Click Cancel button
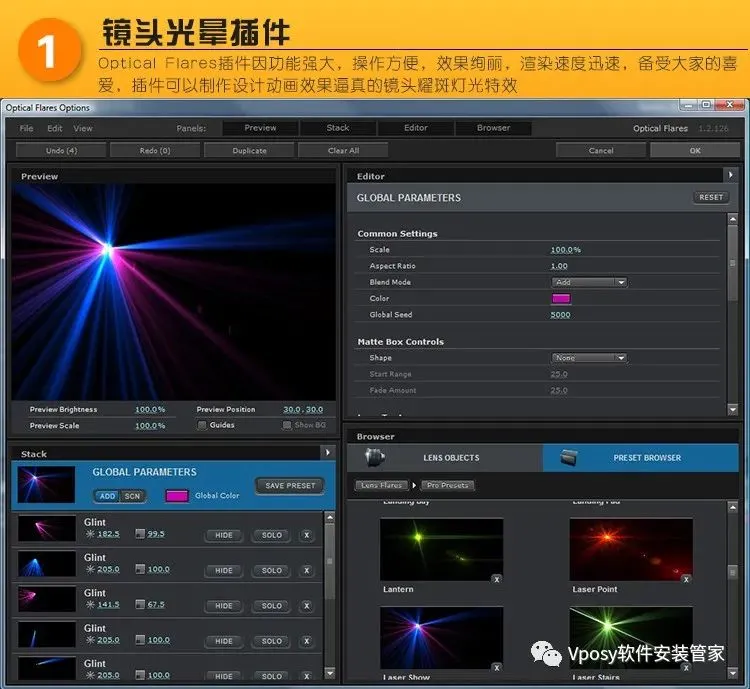Viewport: 750px width, 689px height. point(601,150)
